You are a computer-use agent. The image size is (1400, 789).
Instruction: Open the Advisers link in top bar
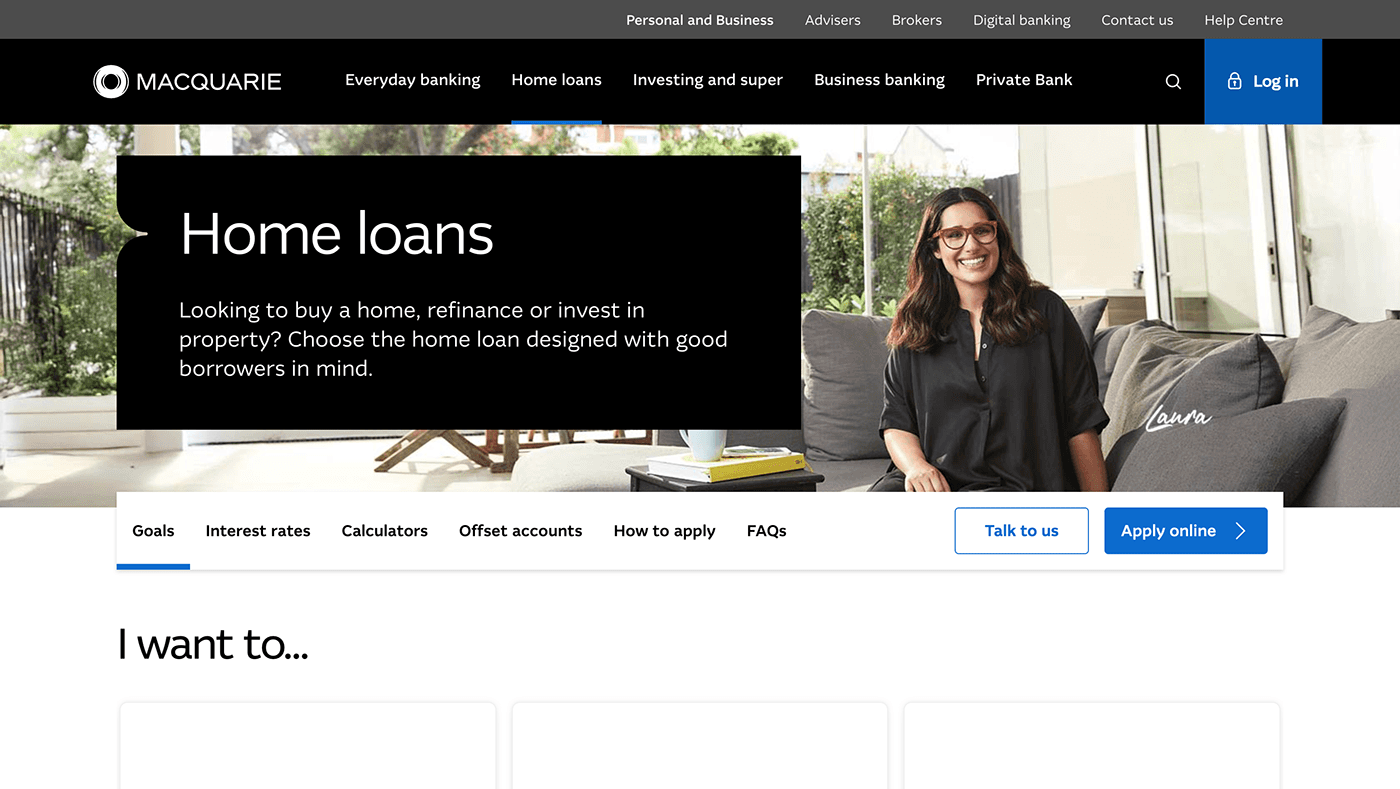click(x=833, y=20)
